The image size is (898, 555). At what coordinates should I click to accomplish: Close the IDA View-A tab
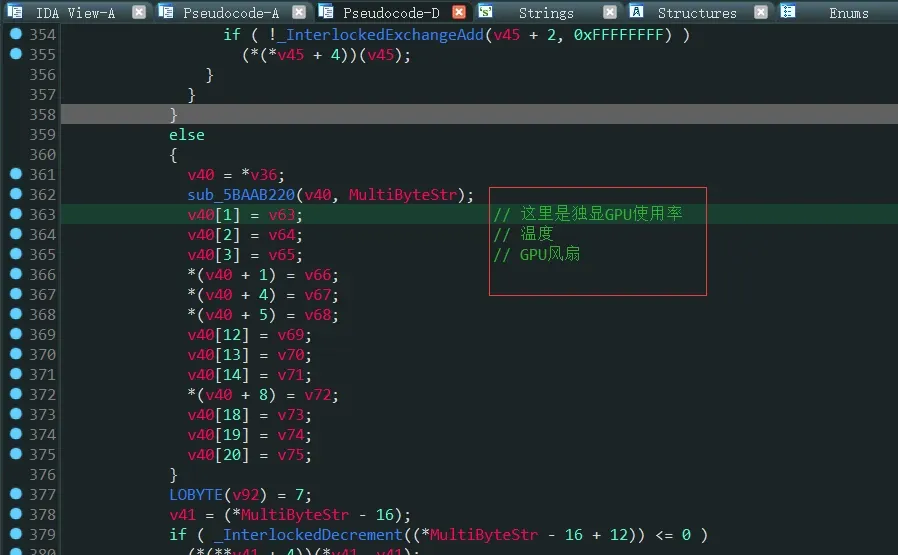pos(139,12)
